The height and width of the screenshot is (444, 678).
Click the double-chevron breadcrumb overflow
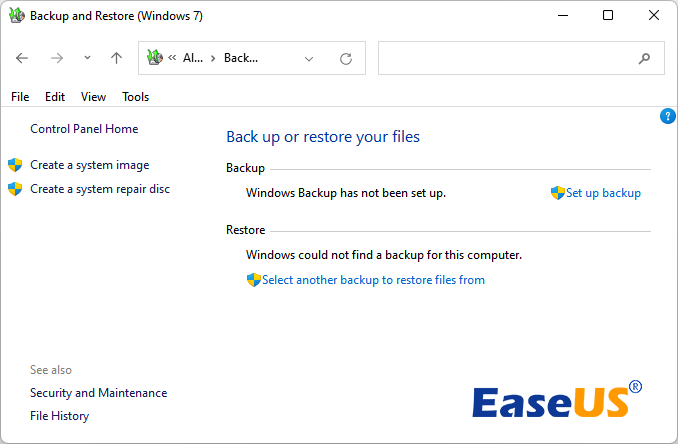pyautogui.click(x=172, y=57)
